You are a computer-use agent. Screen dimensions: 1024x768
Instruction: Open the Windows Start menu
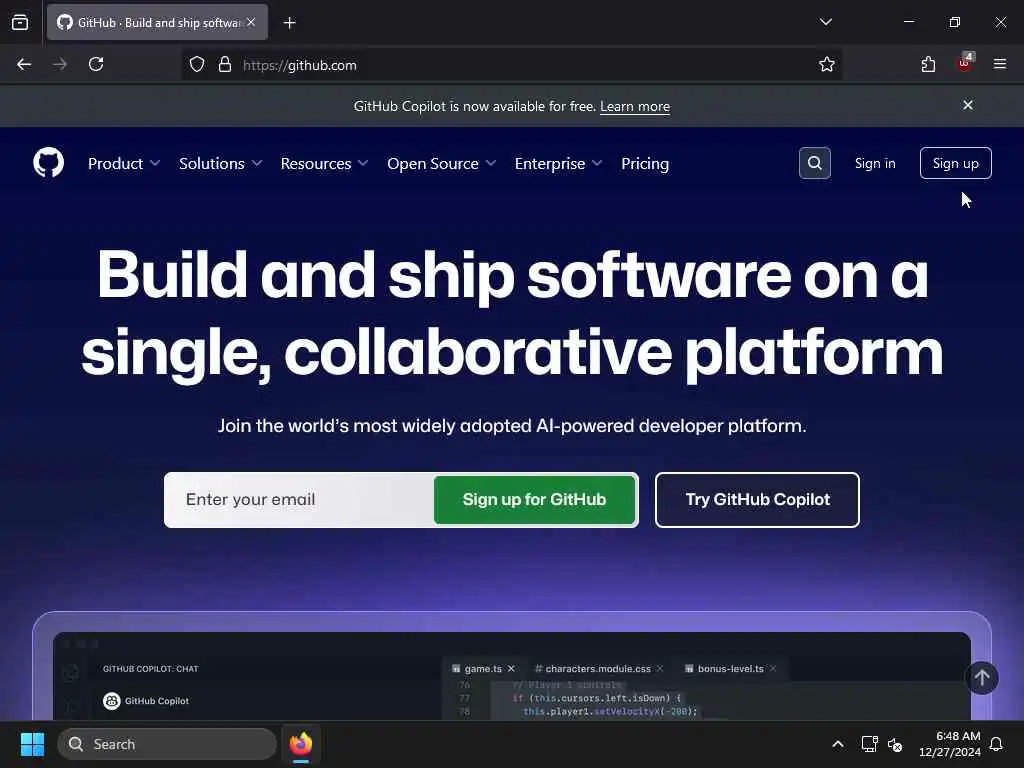point(32,744)
